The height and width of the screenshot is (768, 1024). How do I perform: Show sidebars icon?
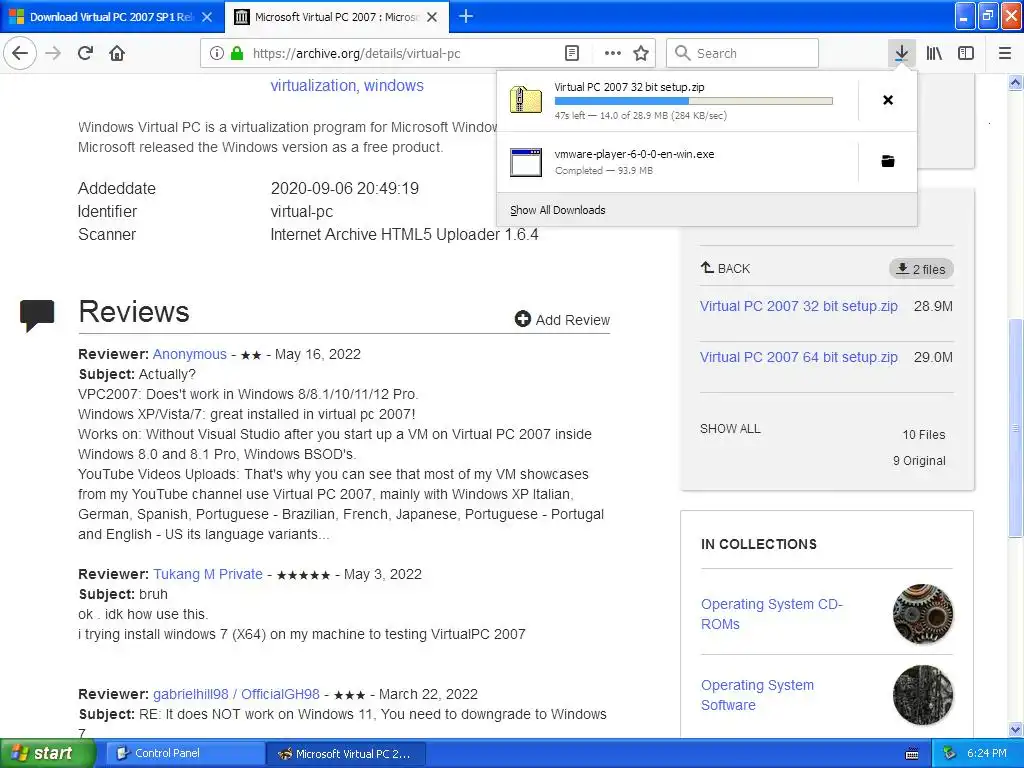click(966, 53)
